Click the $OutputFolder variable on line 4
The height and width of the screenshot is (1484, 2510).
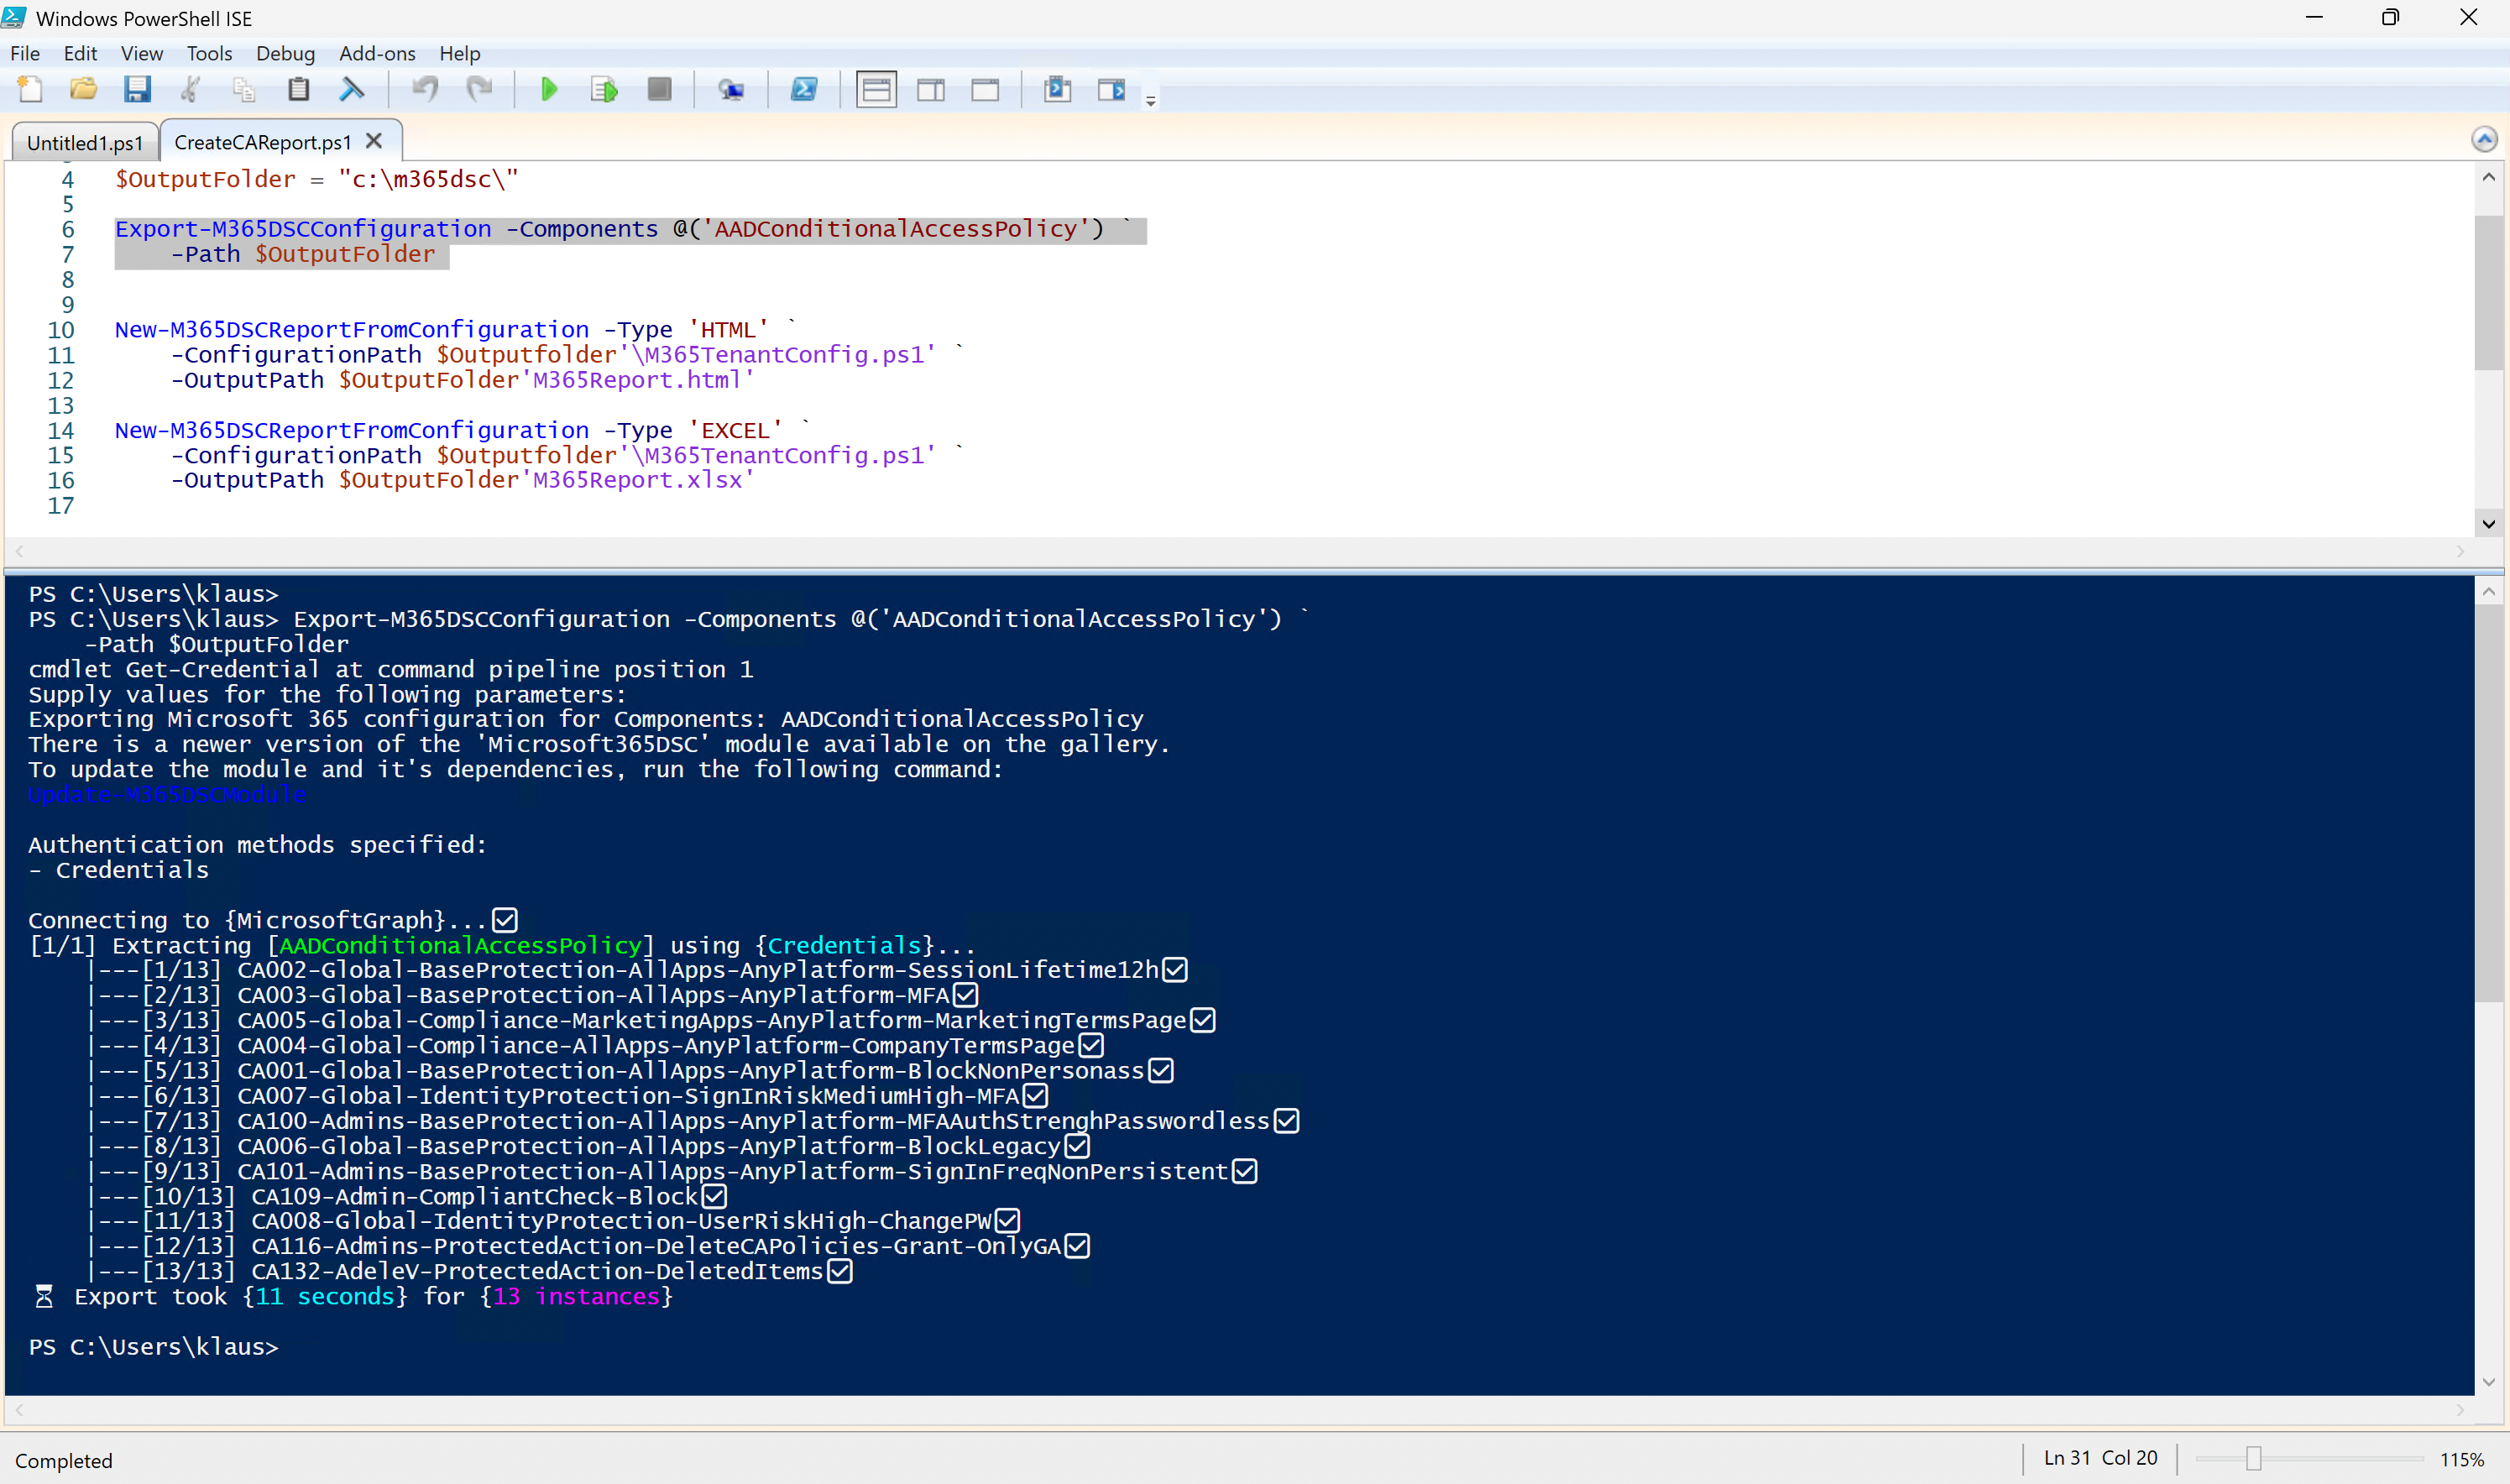[x=205, y=179]
